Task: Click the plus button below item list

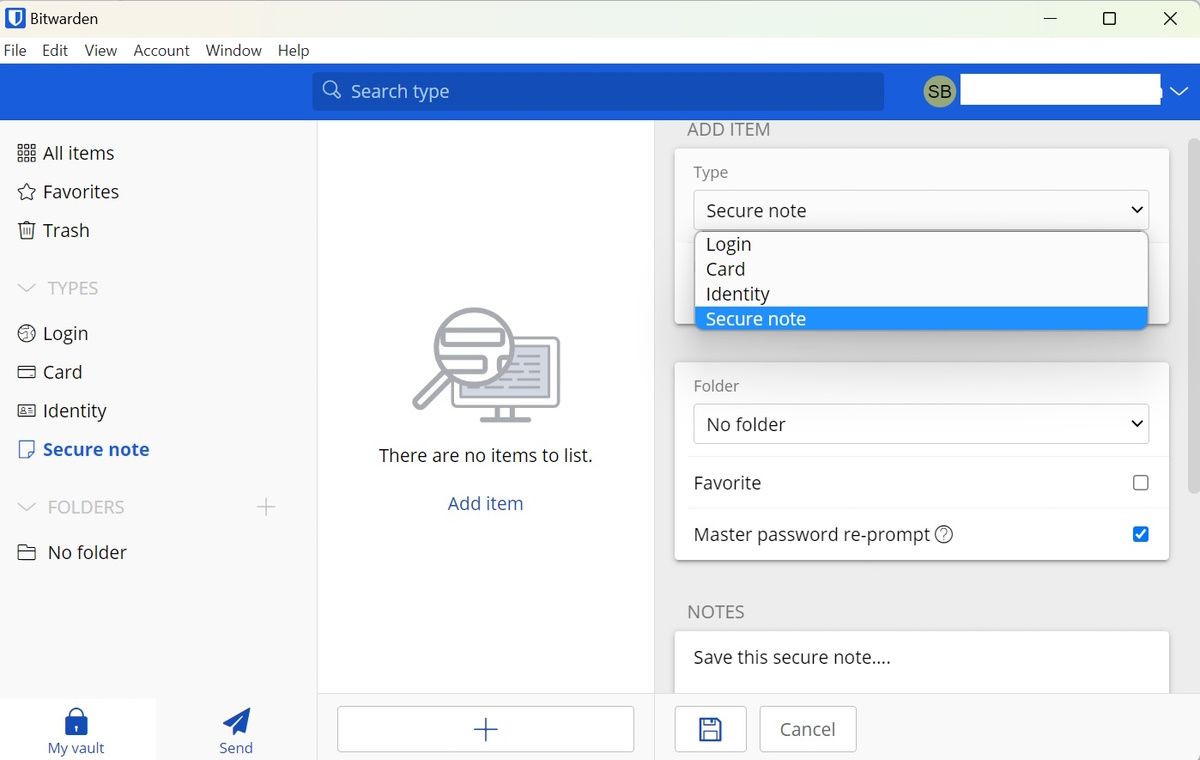Action: coord(485,729)
